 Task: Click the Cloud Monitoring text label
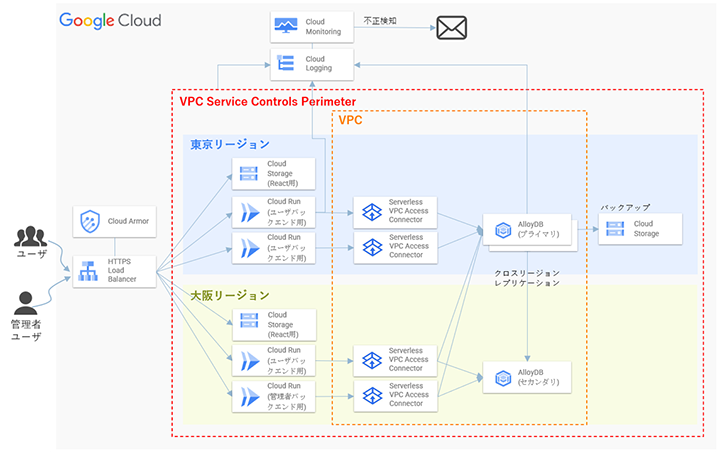pyautogui.click(x=323, y=27)
